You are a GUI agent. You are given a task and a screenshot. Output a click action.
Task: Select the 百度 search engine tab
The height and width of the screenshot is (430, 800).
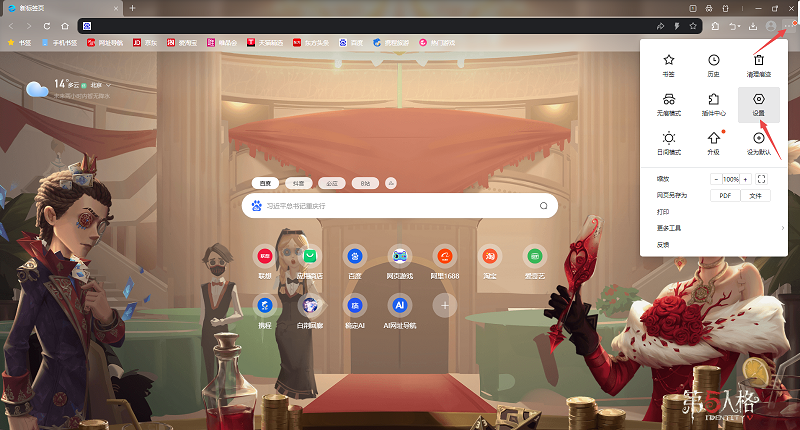coord(265,183)
